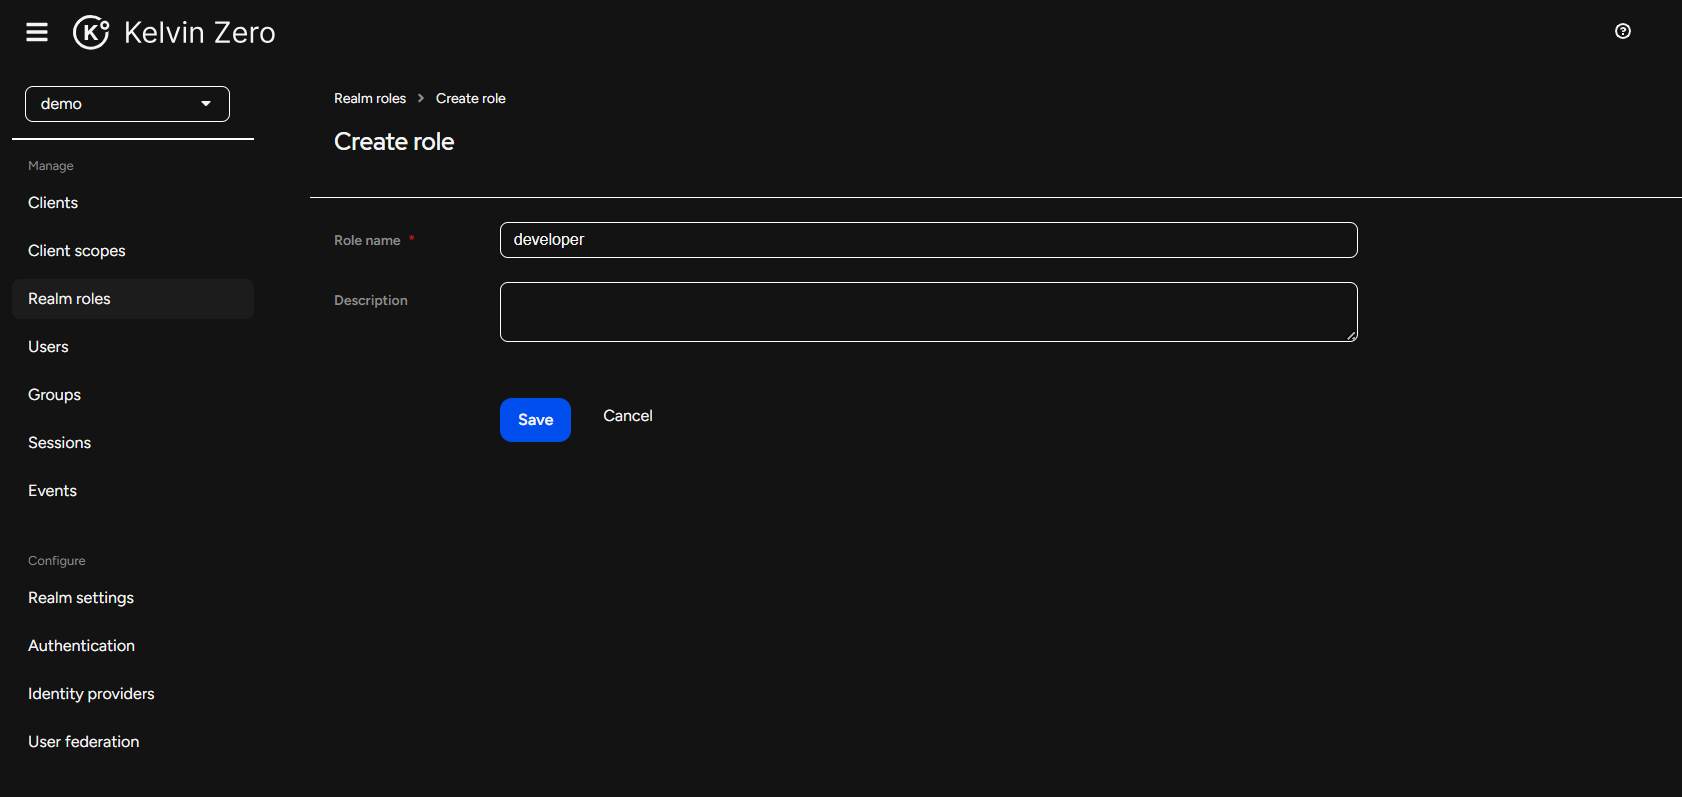This screenshot has height=797, width=1682.
Task: Open Realm settings
Action: 81,598
